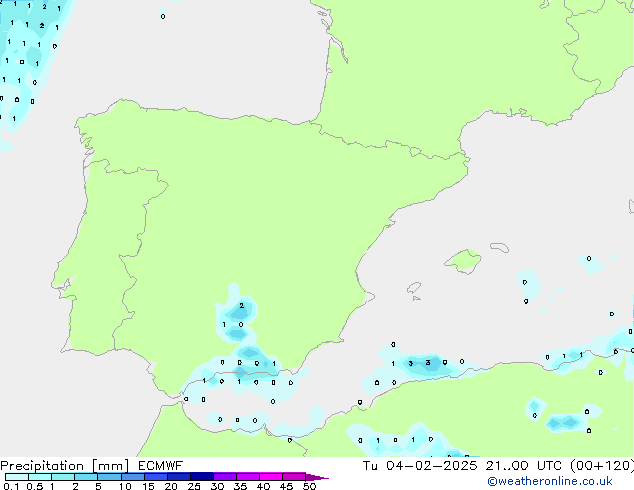634x490 pixels.
Task: Select the legend swatch between 10 and 15
Action: point(133,477)
